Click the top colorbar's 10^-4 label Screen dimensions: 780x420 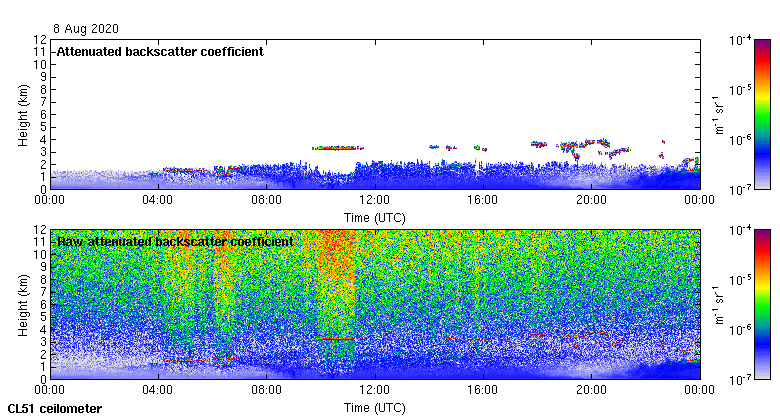click(x=740, y=40)
